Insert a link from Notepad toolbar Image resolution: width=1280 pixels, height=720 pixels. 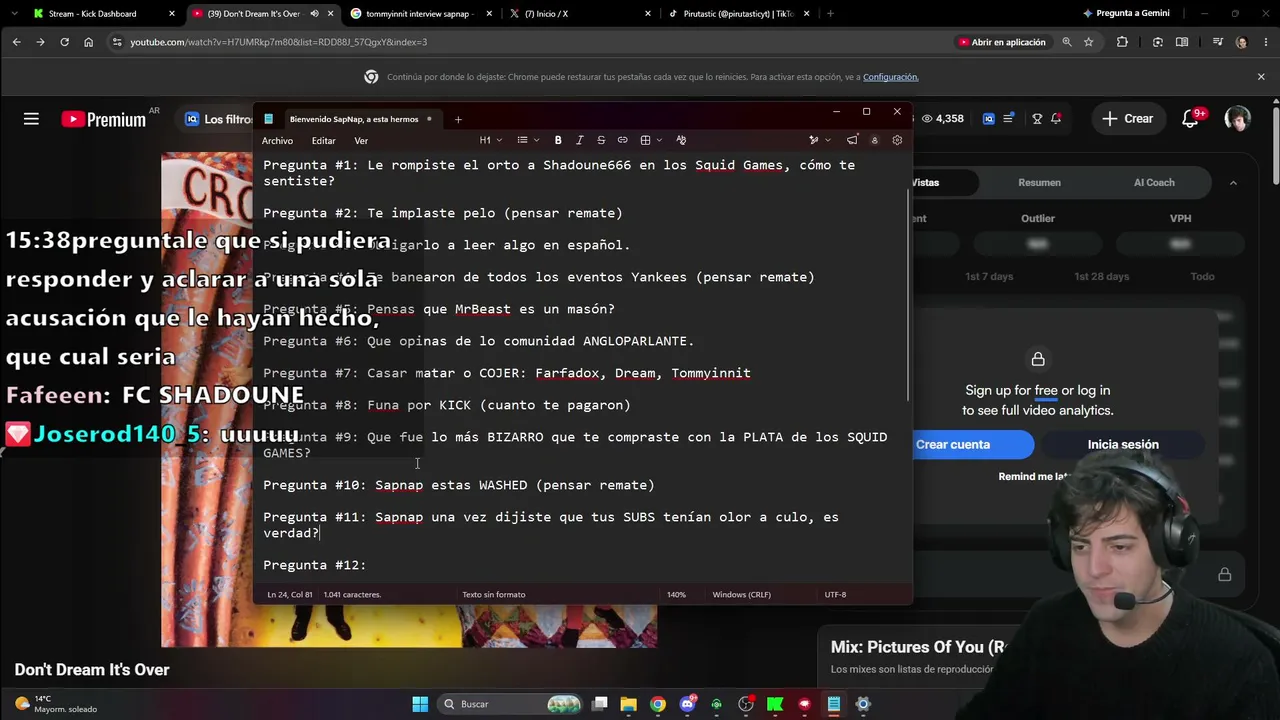[x=622, y=140]
